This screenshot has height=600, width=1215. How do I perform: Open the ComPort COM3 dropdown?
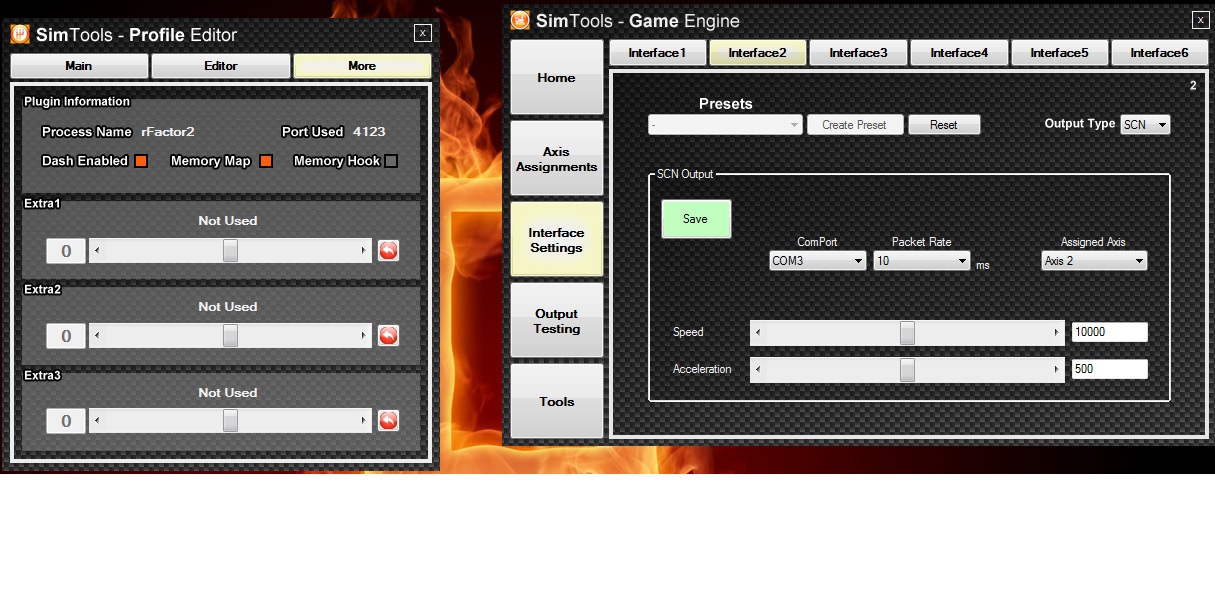tap(817, 261)
